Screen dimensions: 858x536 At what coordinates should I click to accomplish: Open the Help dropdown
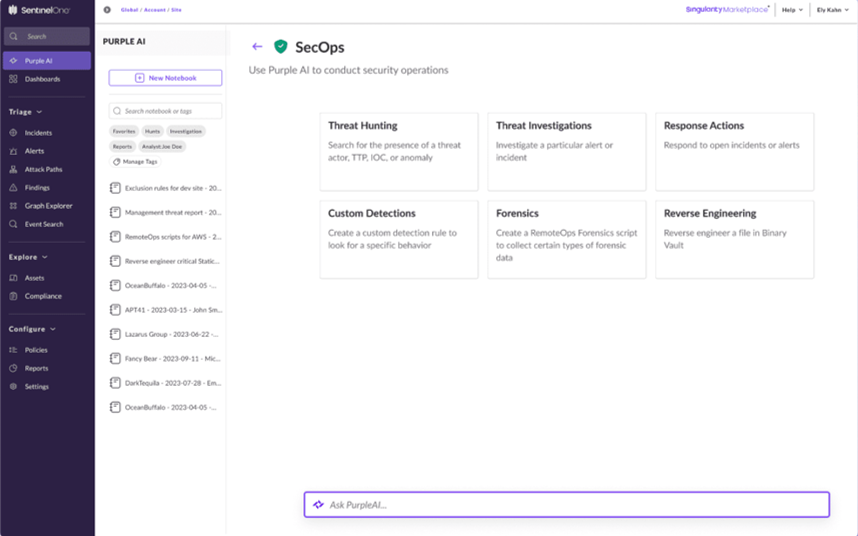(792, 10)
